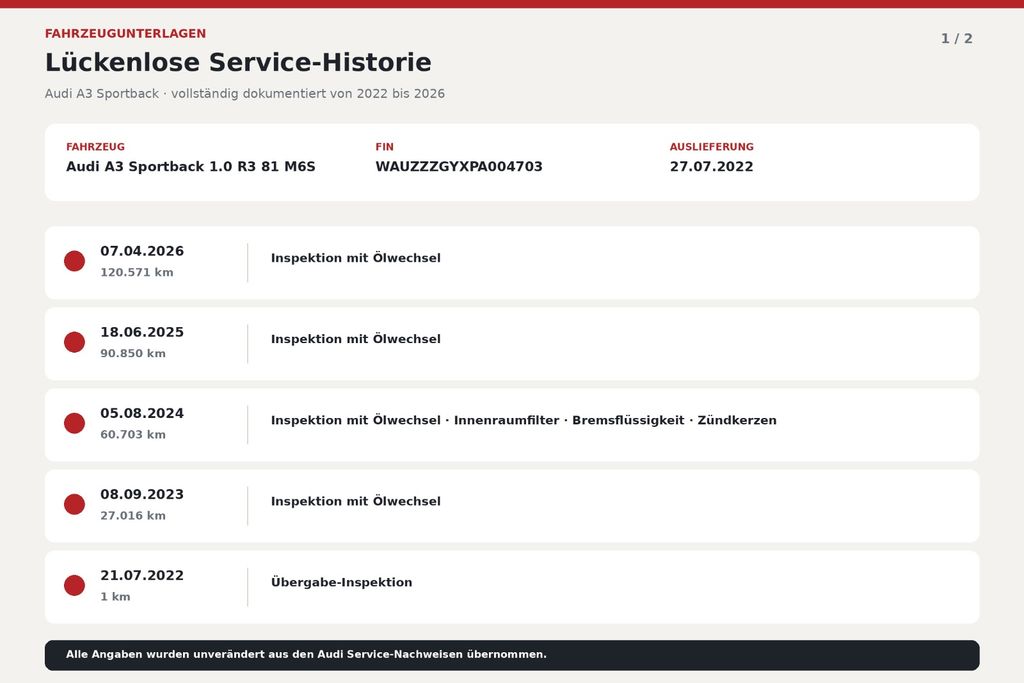Click the red dot for the 07.04.2026 service entry
This screenshot has height=683, width=1024.
[74, 261]
